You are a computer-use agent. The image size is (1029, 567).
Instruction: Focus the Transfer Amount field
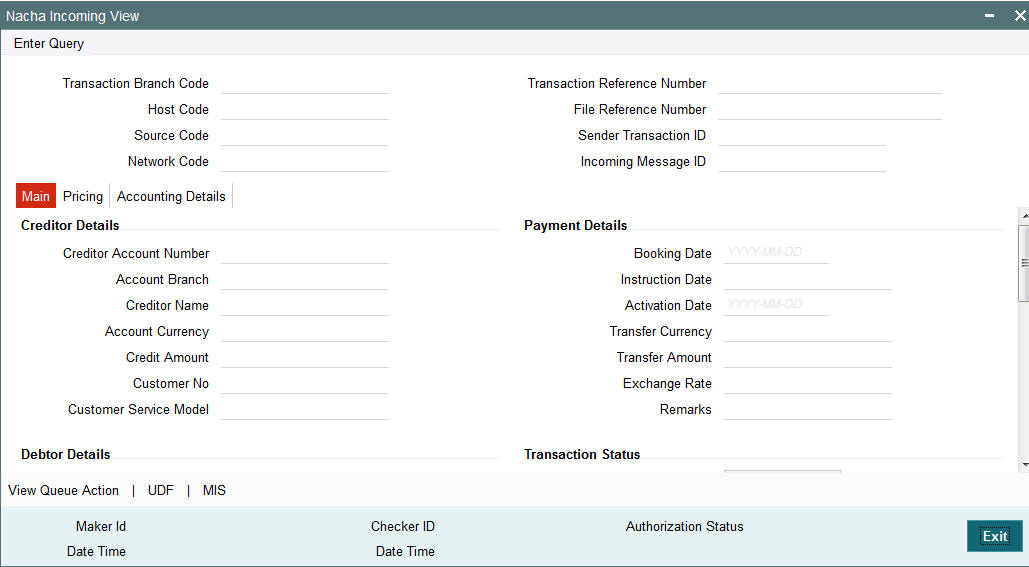(x=808, y=357)
